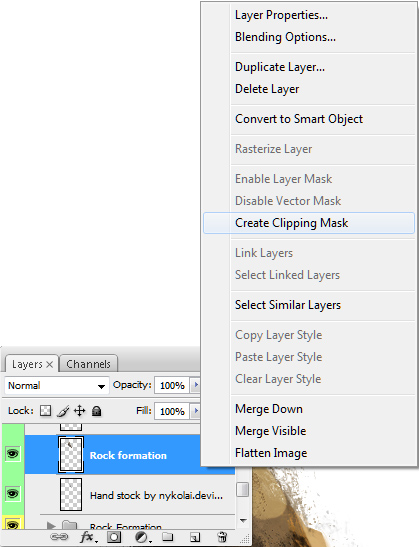The image size is (419, 547).
Task: Click the Rock formation layer thumbnail
Action: [71, 455]
